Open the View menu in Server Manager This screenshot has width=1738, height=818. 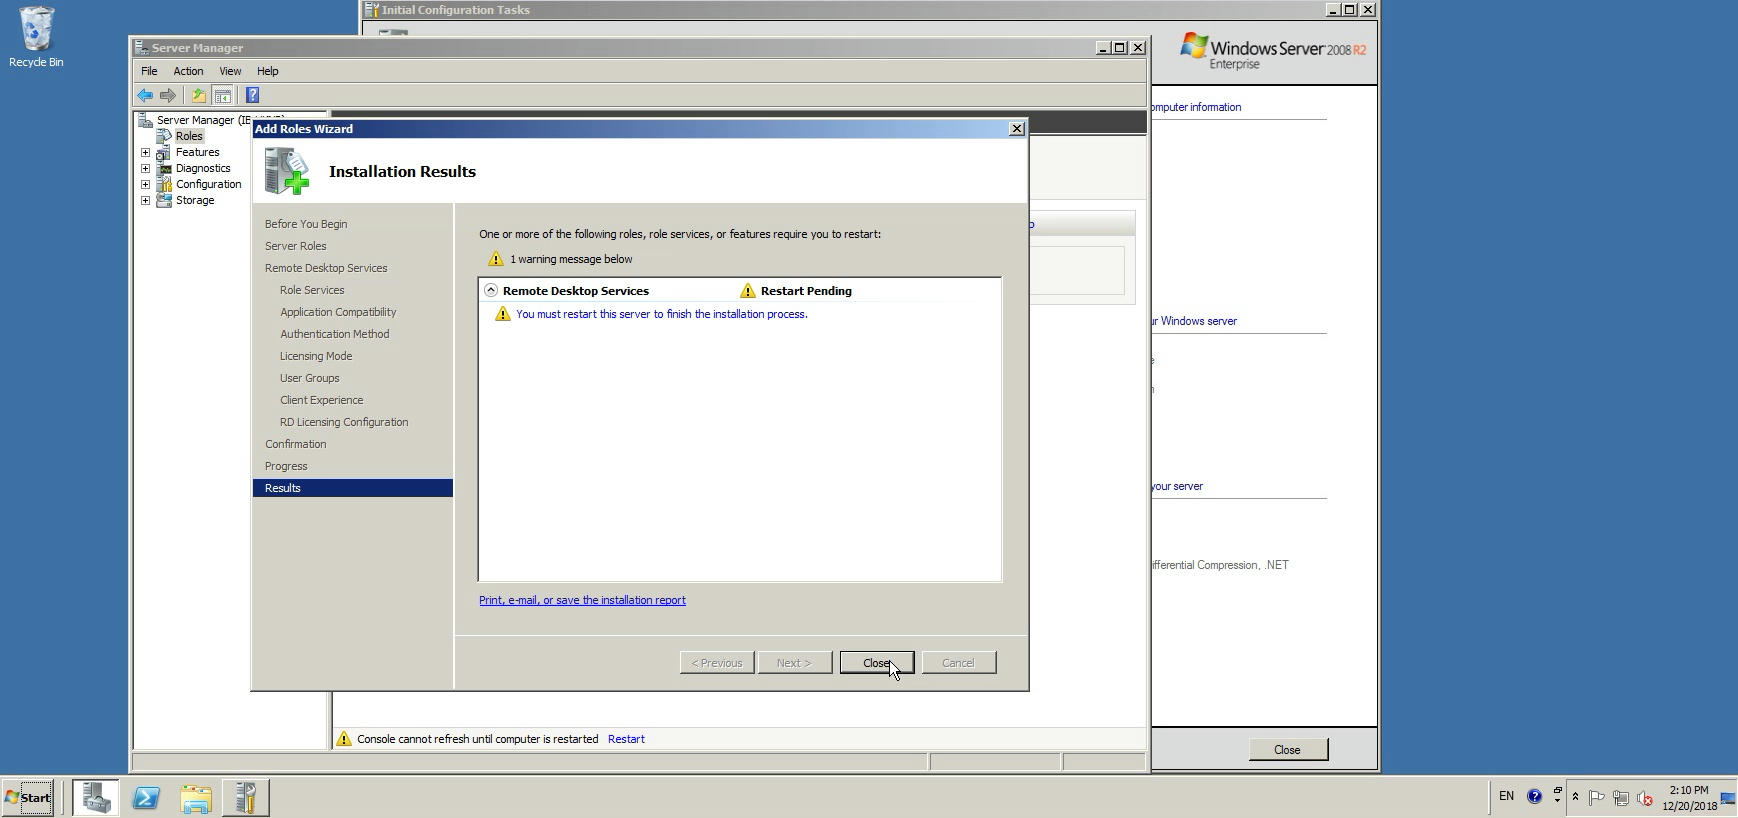tap(230, 71)
